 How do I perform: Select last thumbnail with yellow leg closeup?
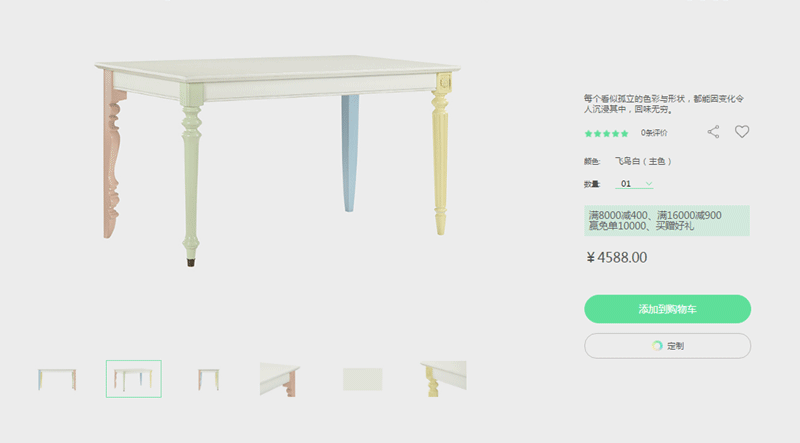click(x=443, y=379)
